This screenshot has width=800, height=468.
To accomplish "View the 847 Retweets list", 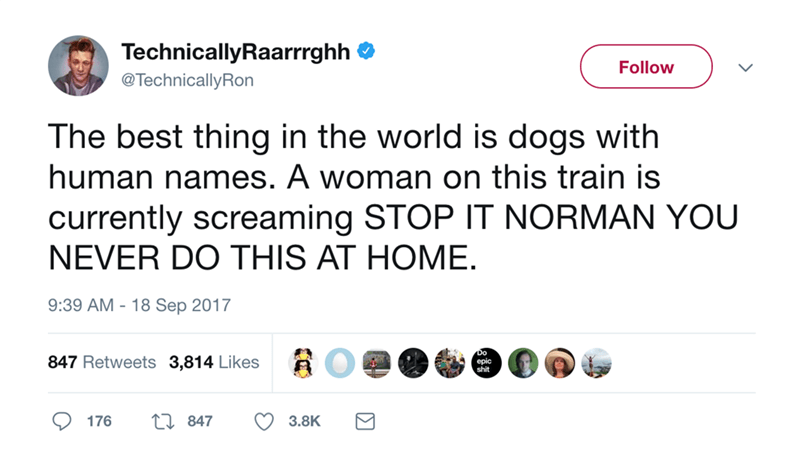I will pos(102,362).
